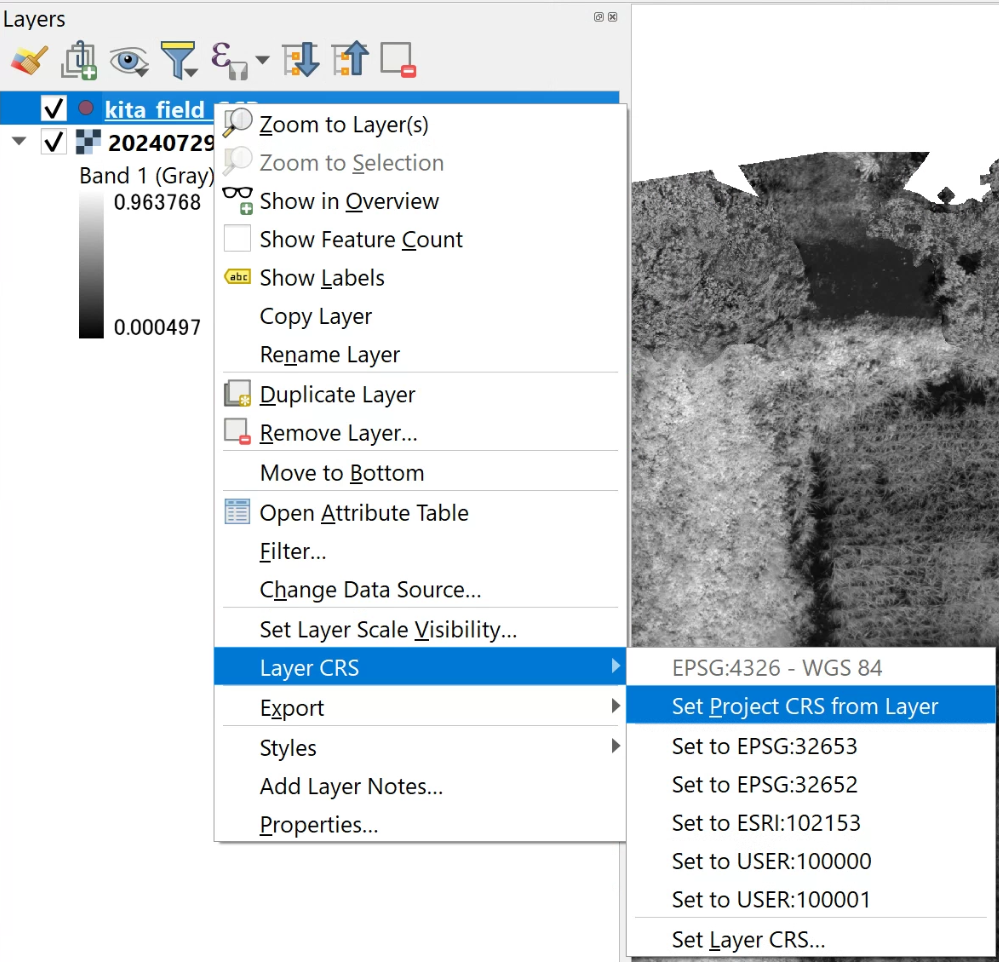Click the grayscale raster map canvas
The height and width of the screenshot is (962, 999).
tap(815, 399)
